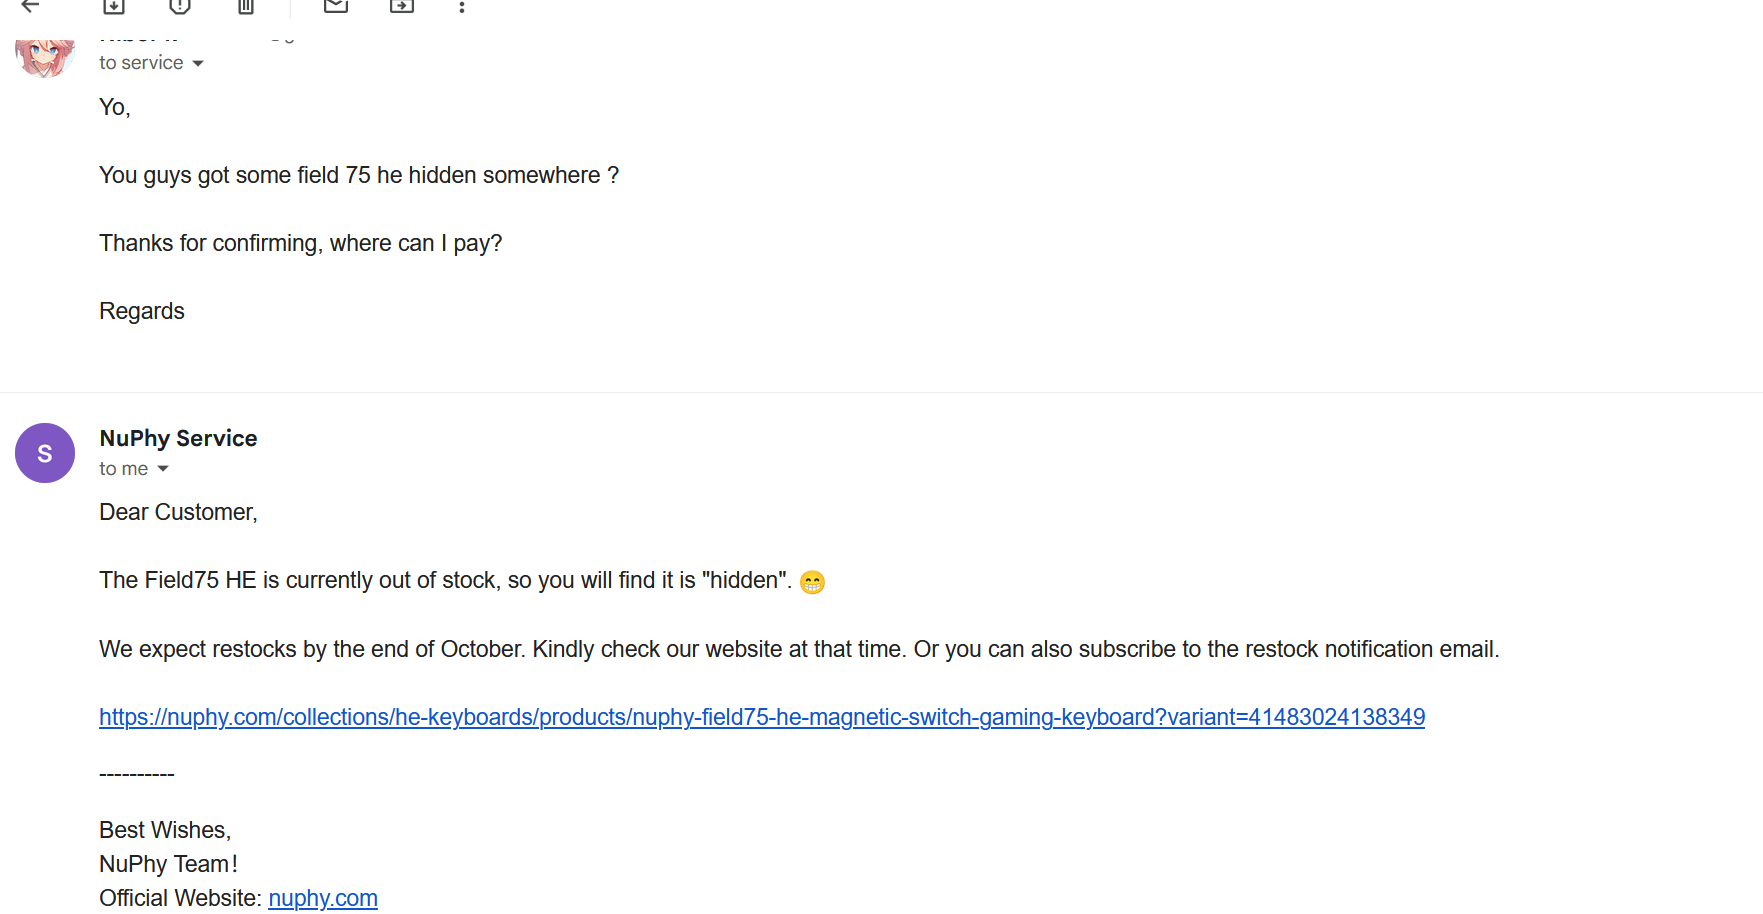The image size is (1763, 914).
Task: Click the sender's anime profile avatar
Action: (45, 58)
